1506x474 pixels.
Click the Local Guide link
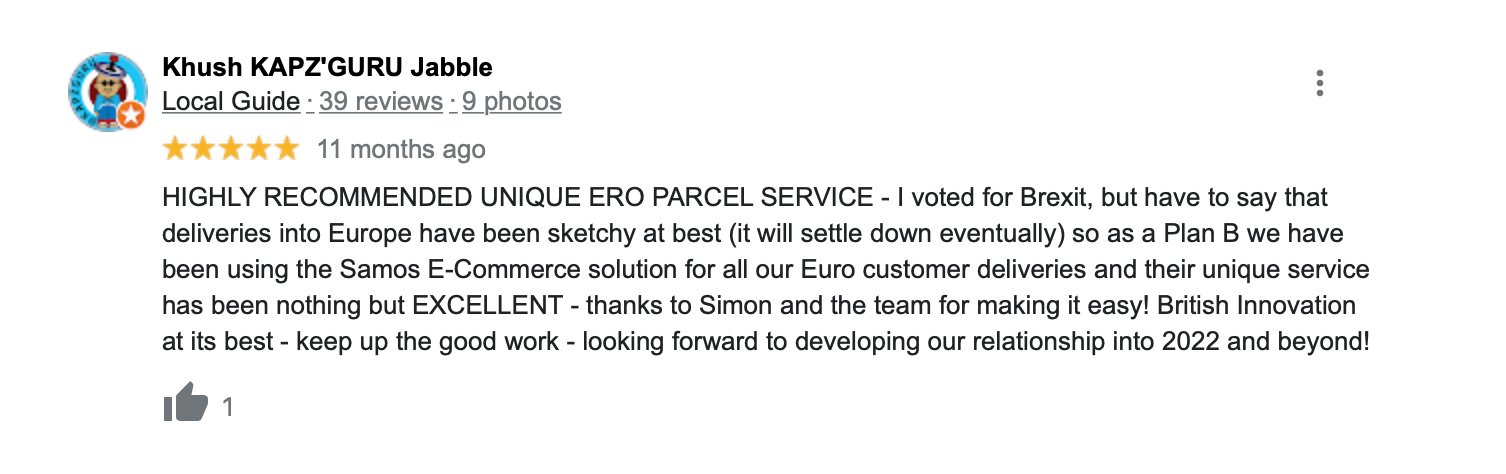[x=230, y=101]
